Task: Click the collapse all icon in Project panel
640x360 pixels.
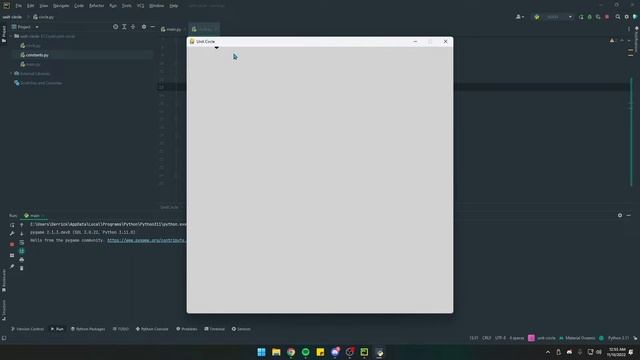Action: click(133, 27)
